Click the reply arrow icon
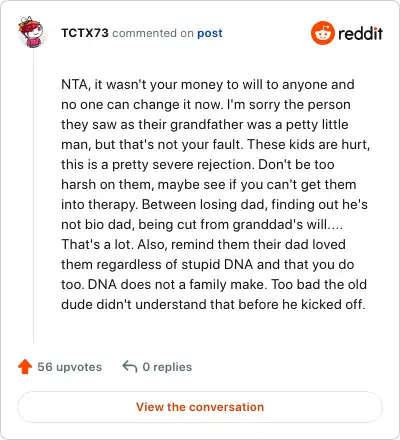 [130, 367]
